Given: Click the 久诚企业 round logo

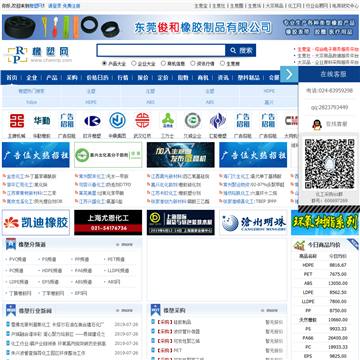Looking at the screenshot, I should (193, 121).
